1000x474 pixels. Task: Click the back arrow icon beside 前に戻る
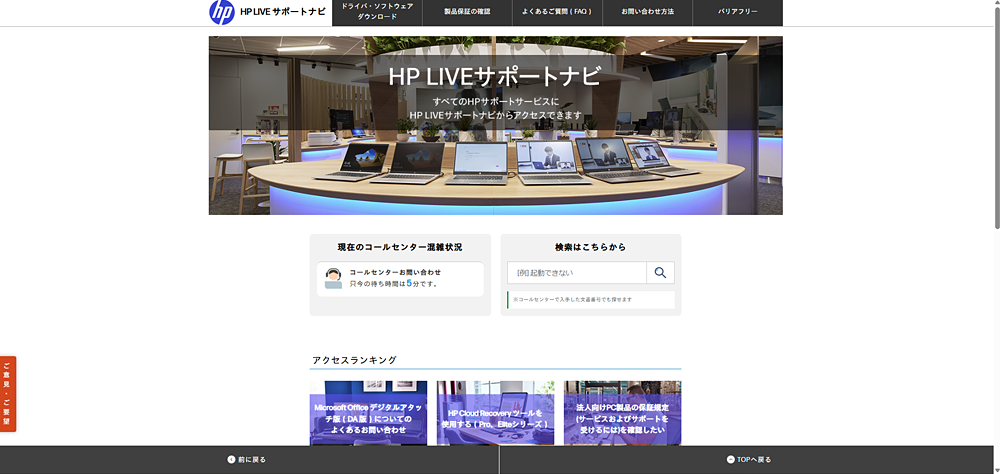click(x=231, y=460)
